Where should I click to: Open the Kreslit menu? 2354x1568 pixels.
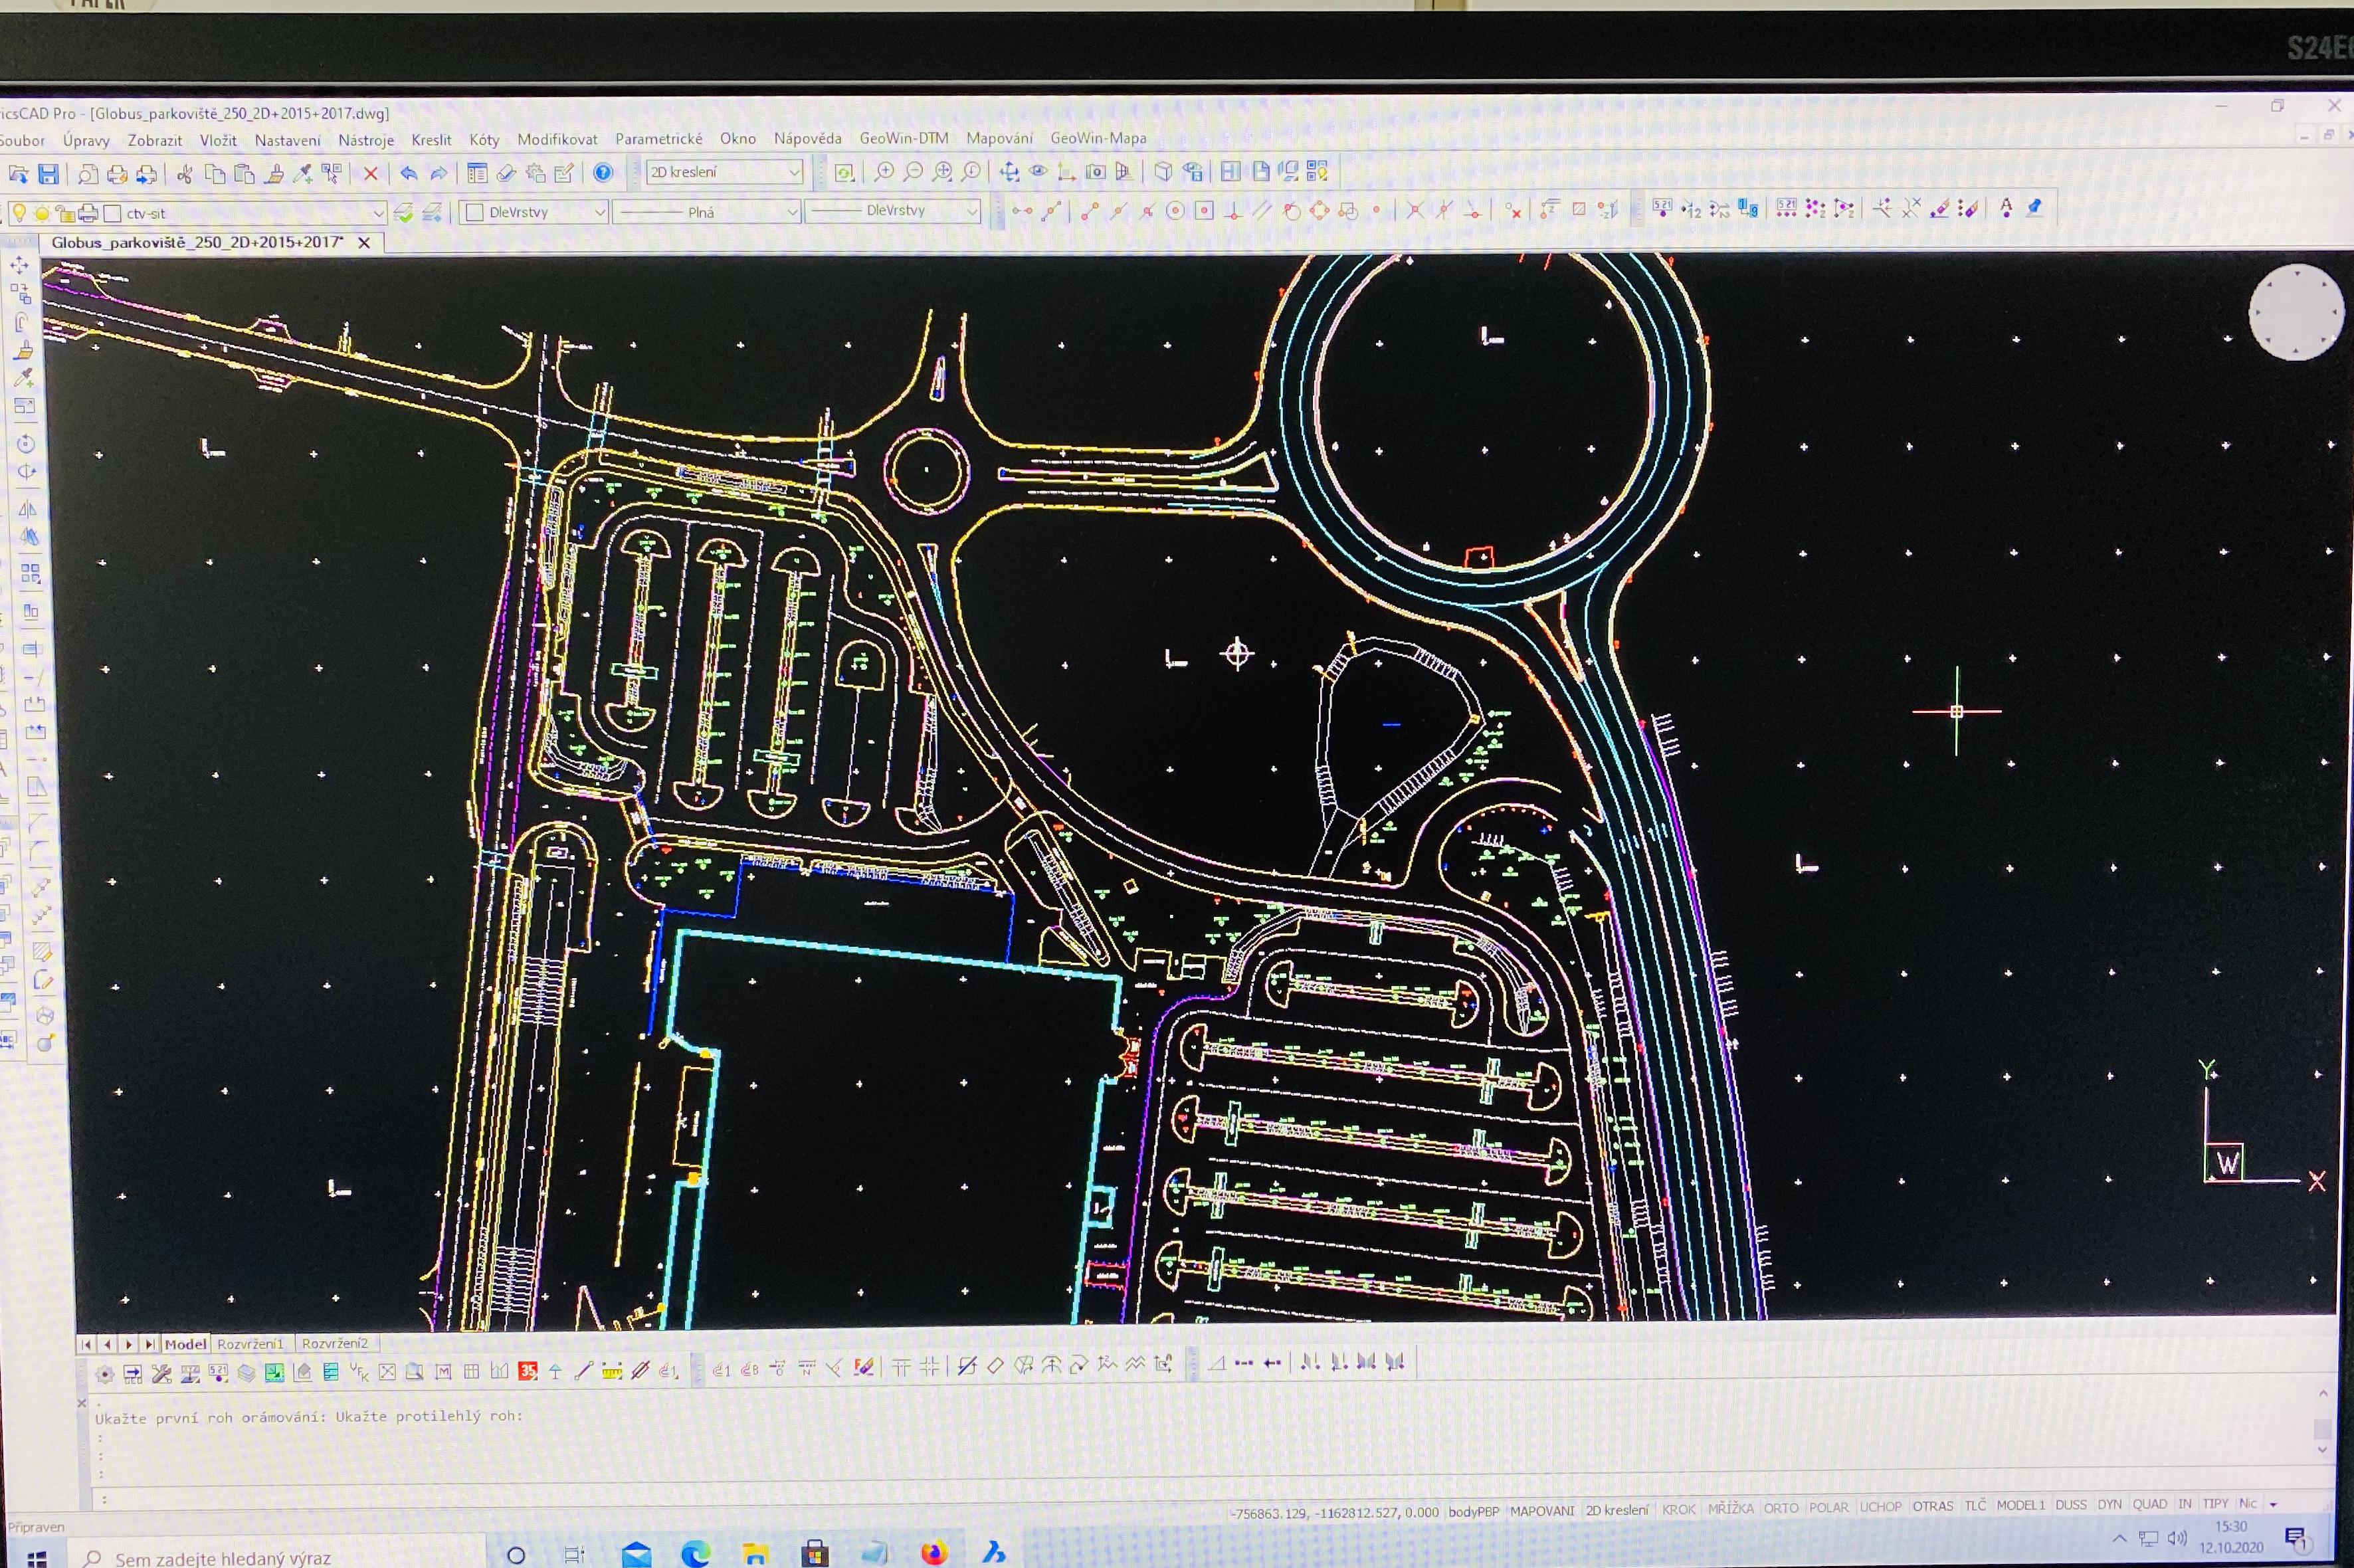[x=431, y=140]
